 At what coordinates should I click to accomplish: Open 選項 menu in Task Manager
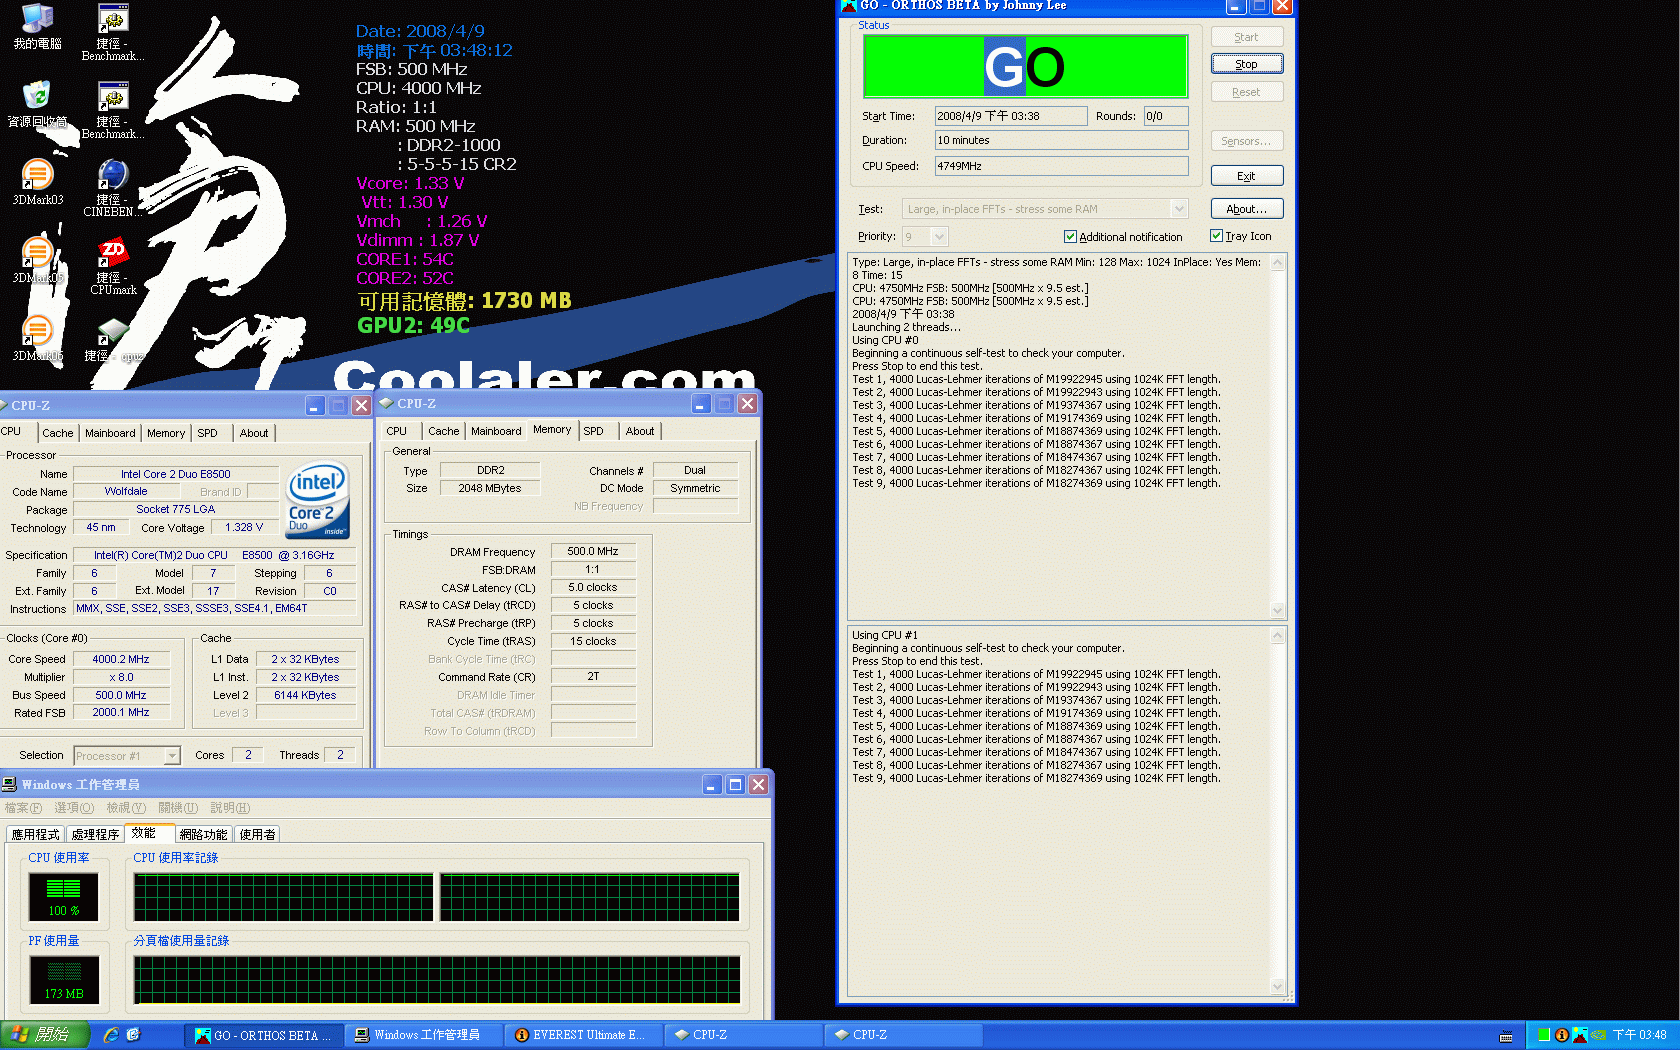click(x=74, y=808)
